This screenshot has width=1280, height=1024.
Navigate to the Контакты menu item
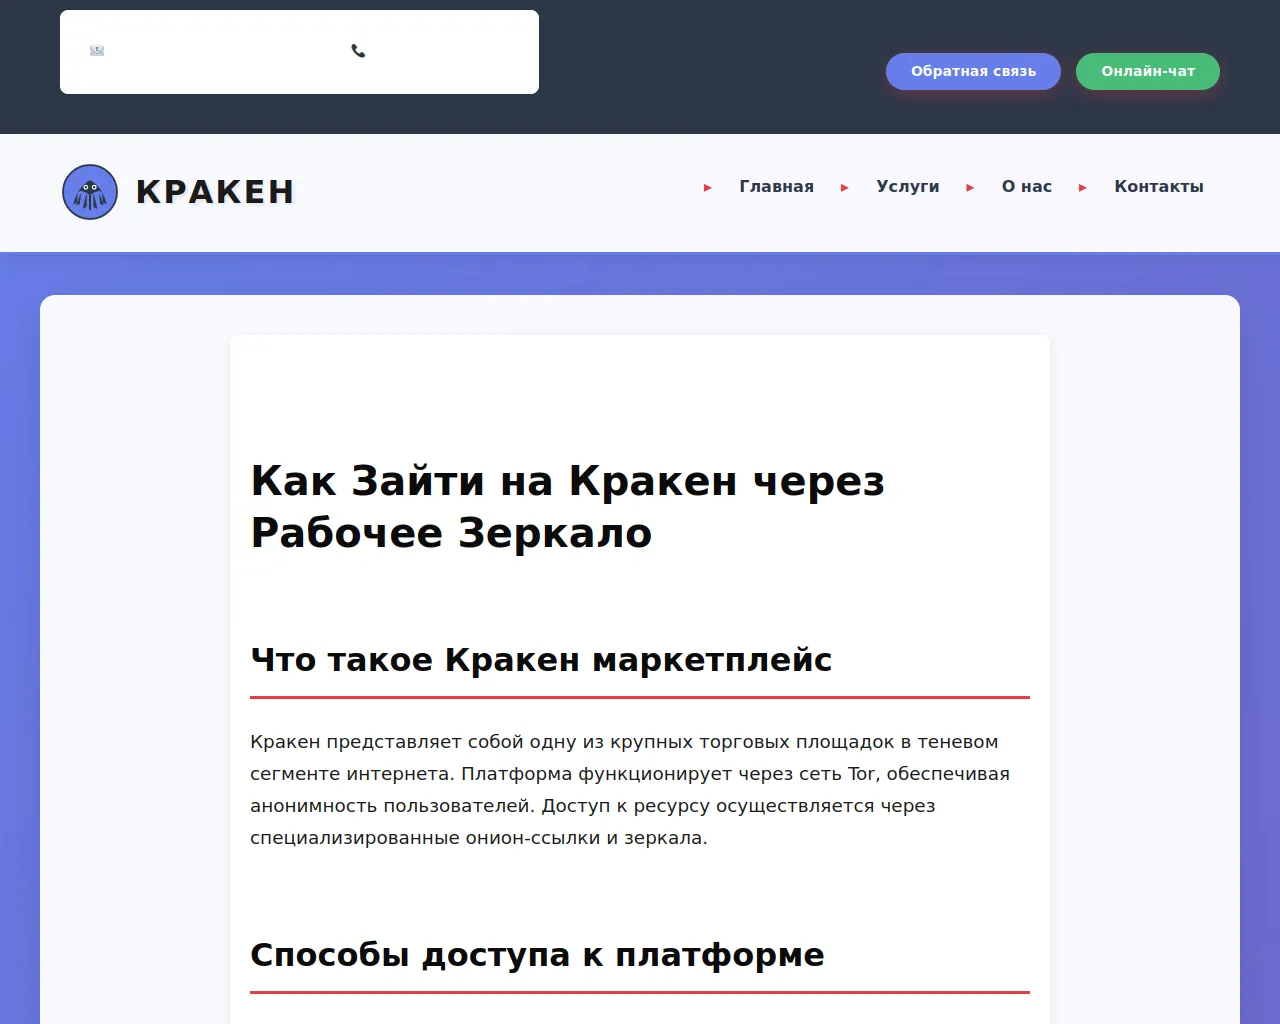click(x=1158, y=187)
